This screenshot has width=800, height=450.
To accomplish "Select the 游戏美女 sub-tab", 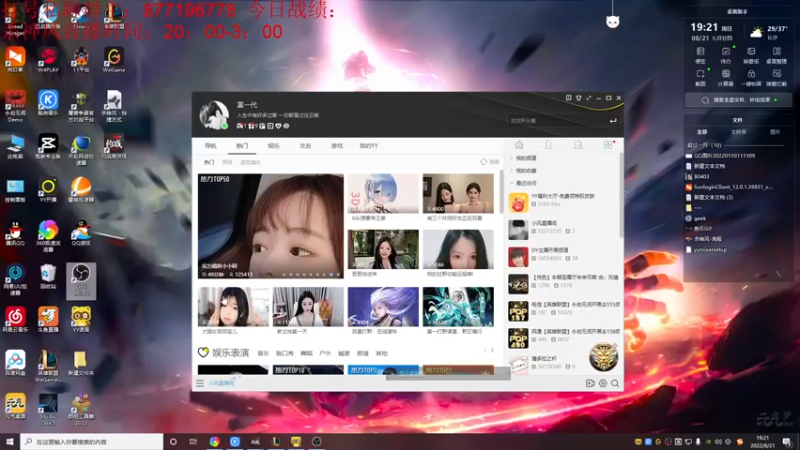I will [x=251, y=162].
